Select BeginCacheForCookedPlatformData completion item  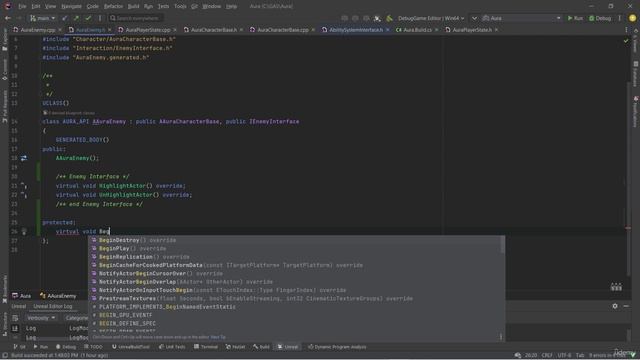(295, 265)
